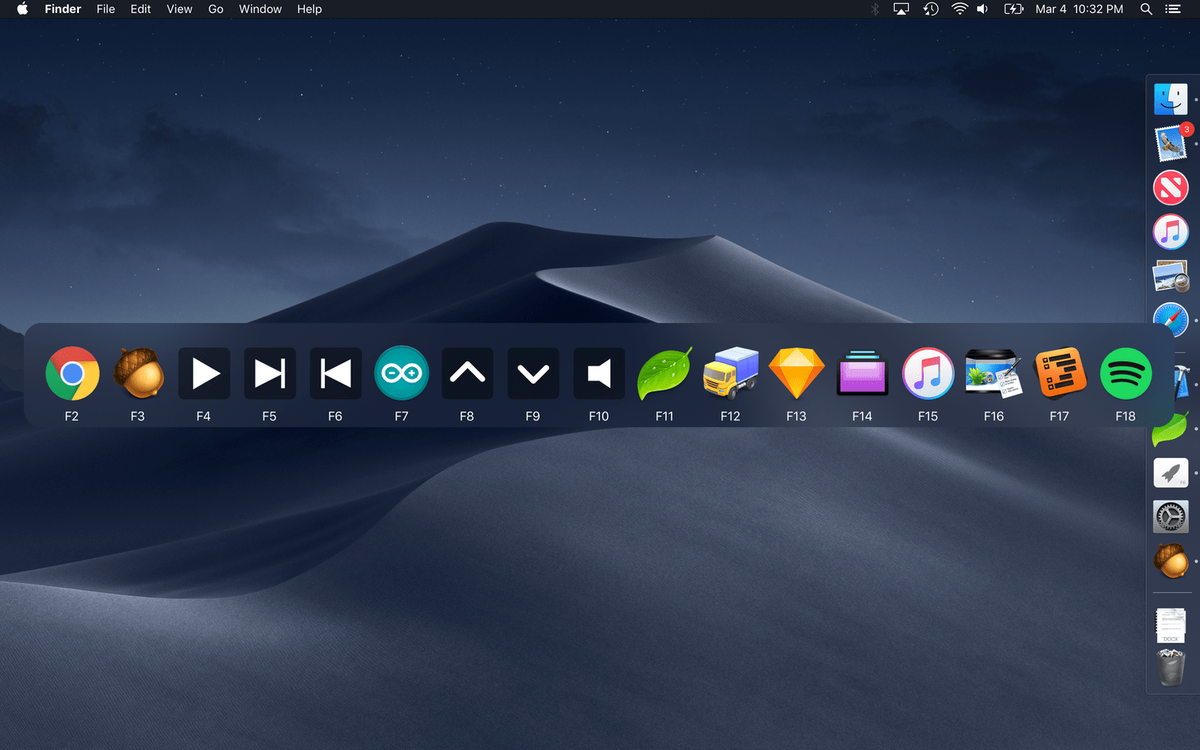Open the AirPlay display menu
Image resolution: width=1200 pixels, height=750 pixels.
click(x=901, y=9)
